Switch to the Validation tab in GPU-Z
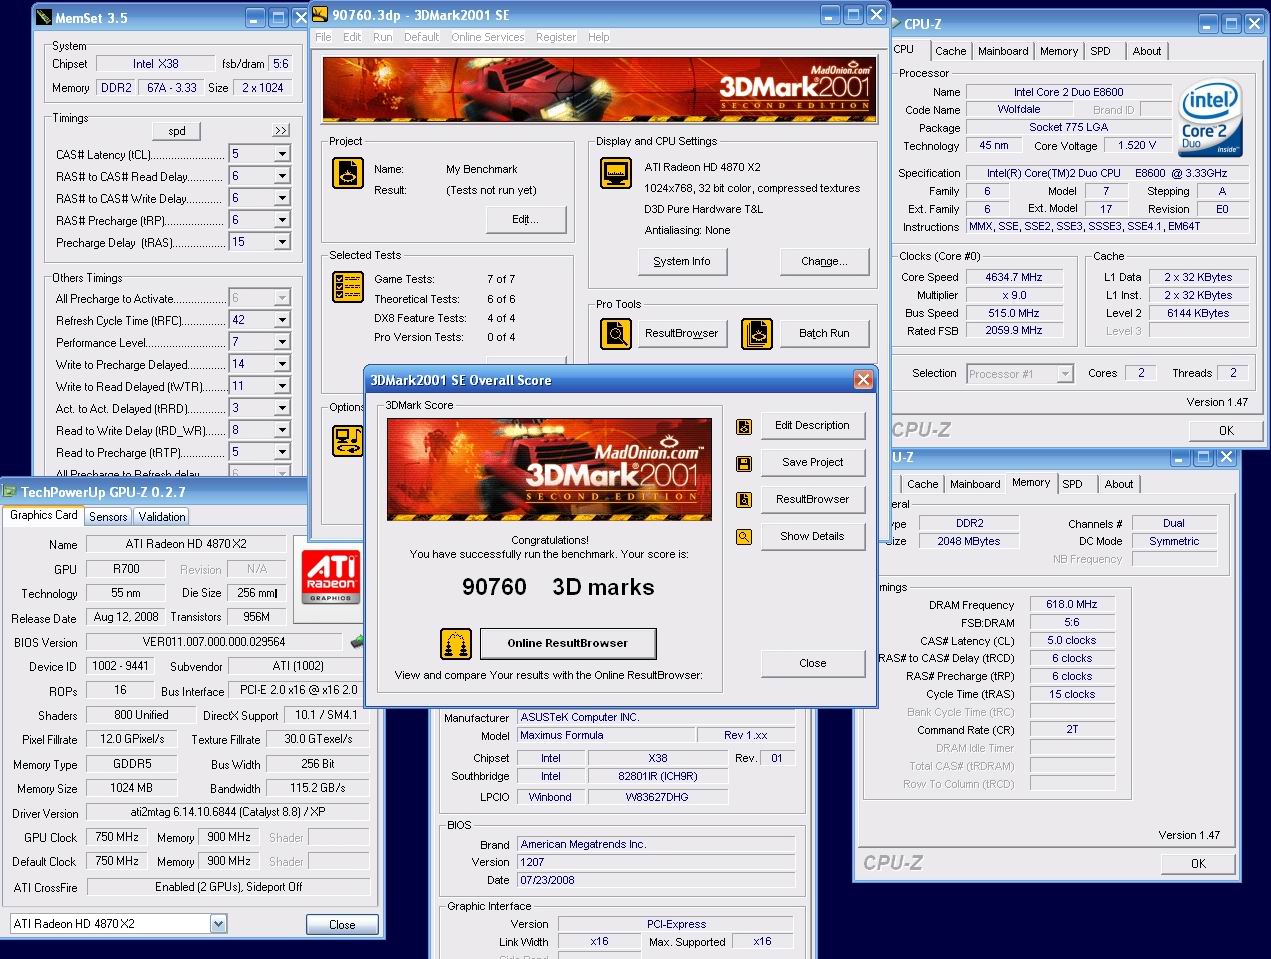1271x959 pixels. tap(161, 517)
